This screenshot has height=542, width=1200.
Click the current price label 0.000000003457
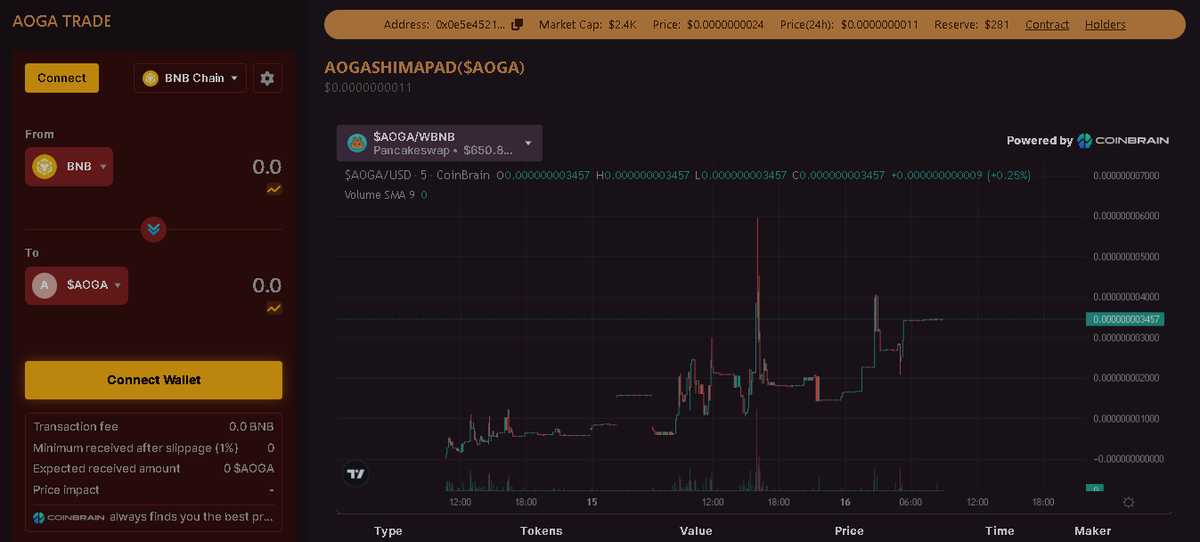pyautogui.click(x=1125, y=319)
